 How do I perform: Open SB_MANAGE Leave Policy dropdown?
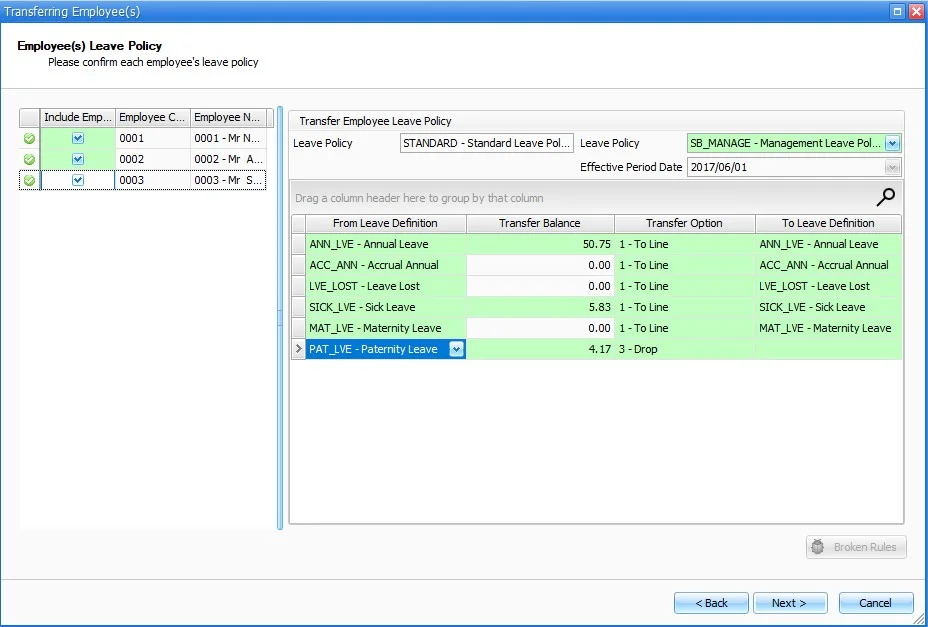(x=892, y=143)
